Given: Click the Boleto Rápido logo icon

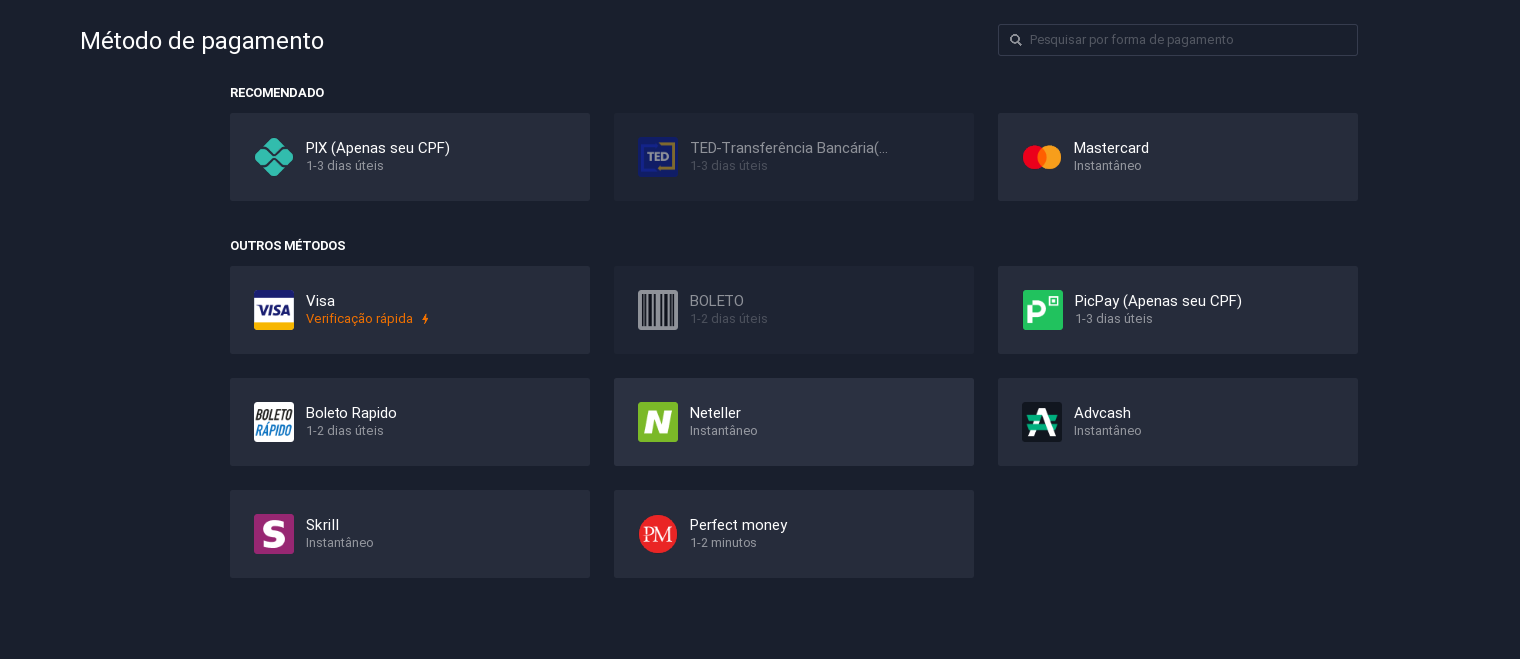Looking at the screenshot, I should (x=274, y=422).
